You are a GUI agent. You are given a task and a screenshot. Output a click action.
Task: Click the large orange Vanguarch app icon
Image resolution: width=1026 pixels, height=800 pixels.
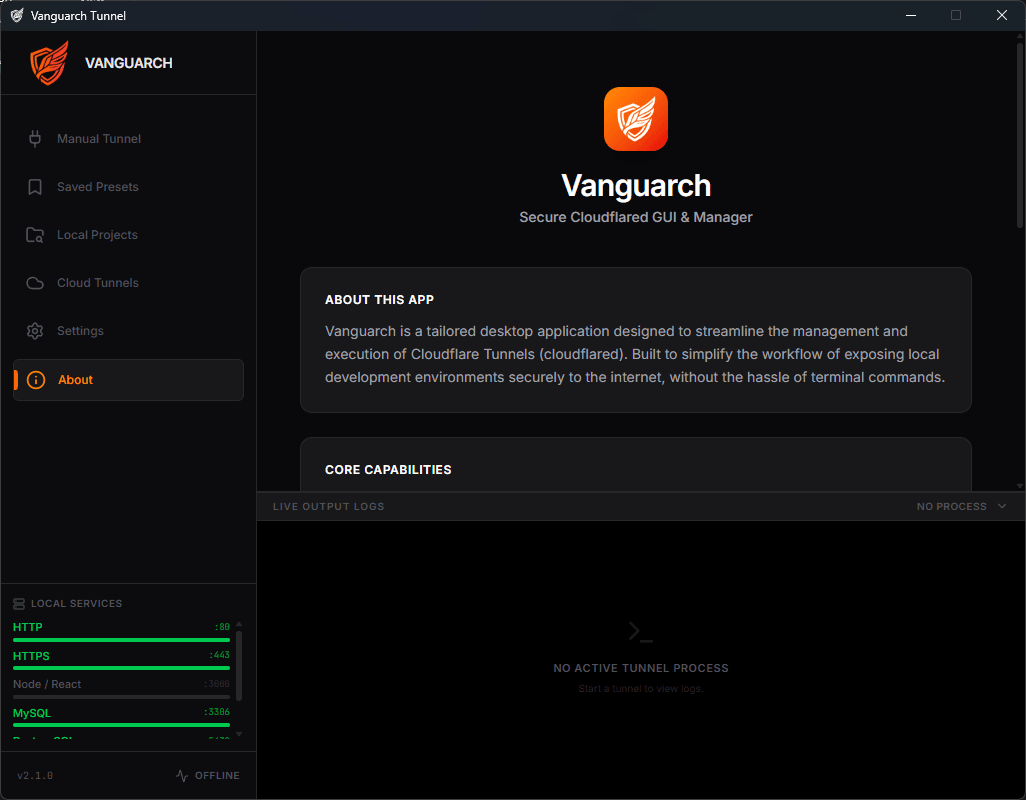pyautogui.click(x=635, y=119)
